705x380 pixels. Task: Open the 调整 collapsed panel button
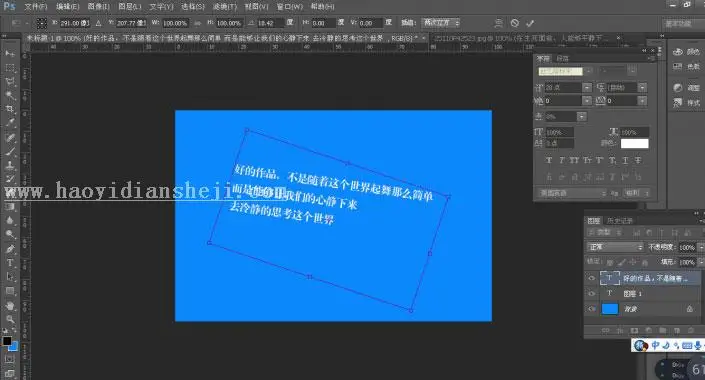pos(686,88)
